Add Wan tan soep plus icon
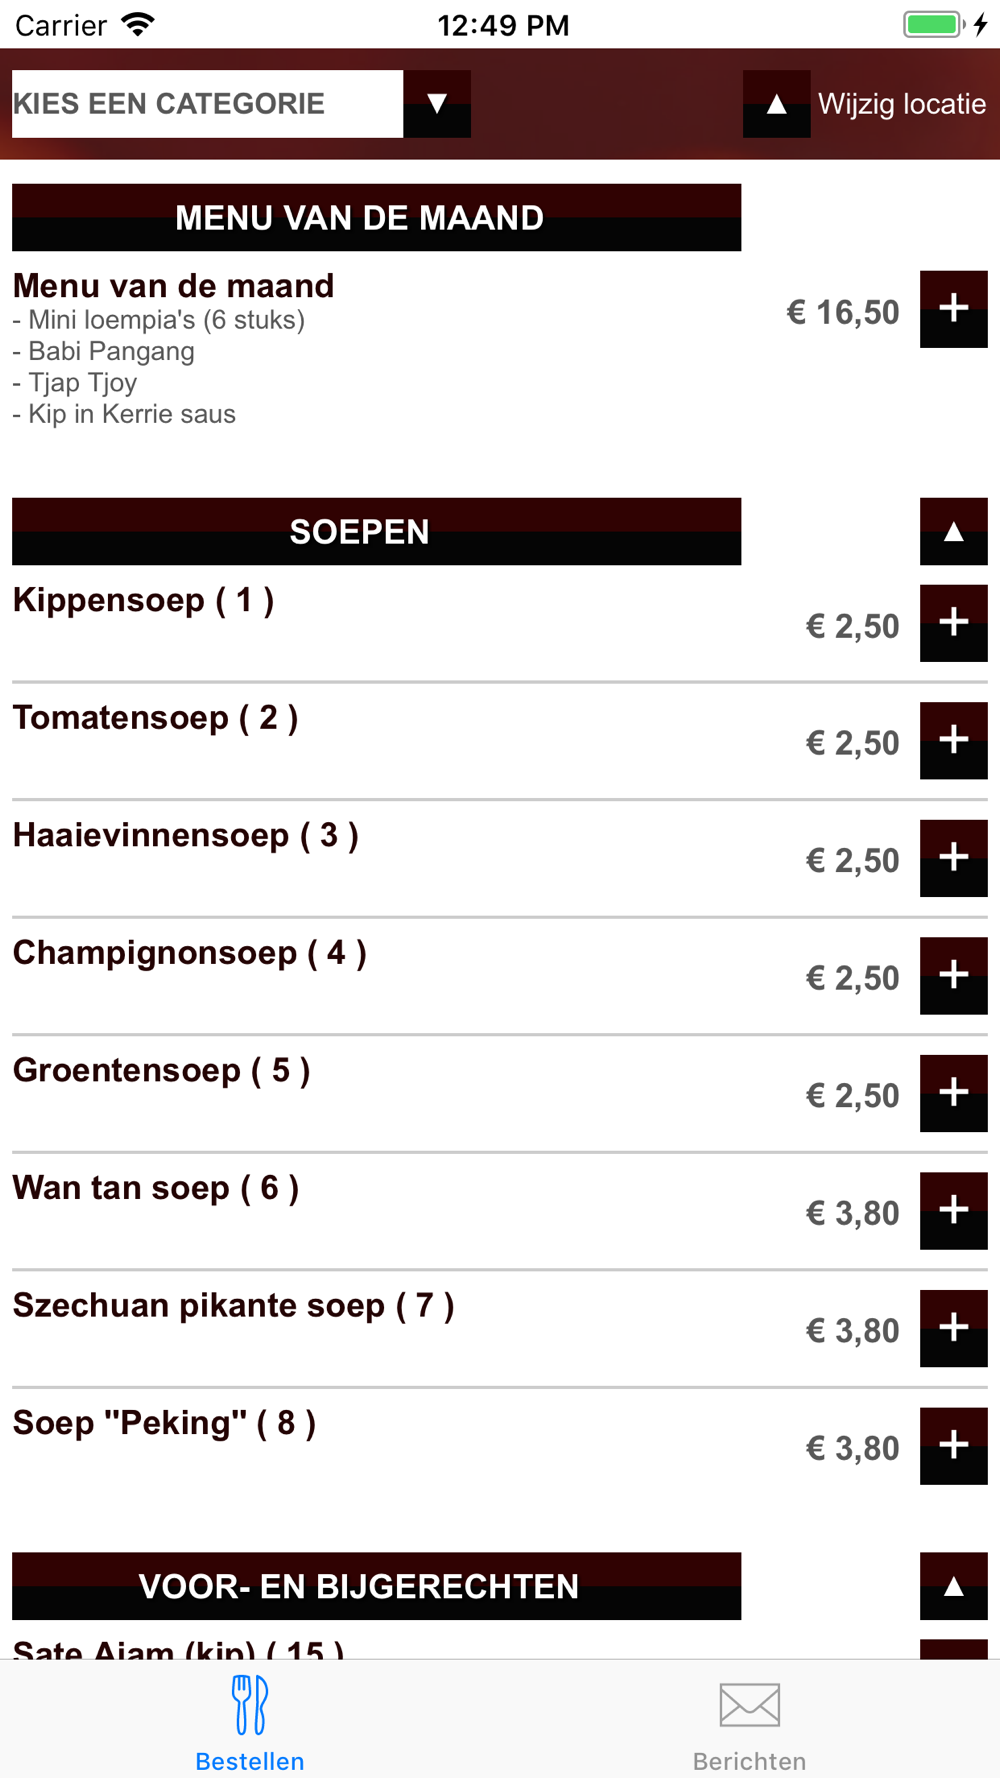 (x=953, y=1210)
